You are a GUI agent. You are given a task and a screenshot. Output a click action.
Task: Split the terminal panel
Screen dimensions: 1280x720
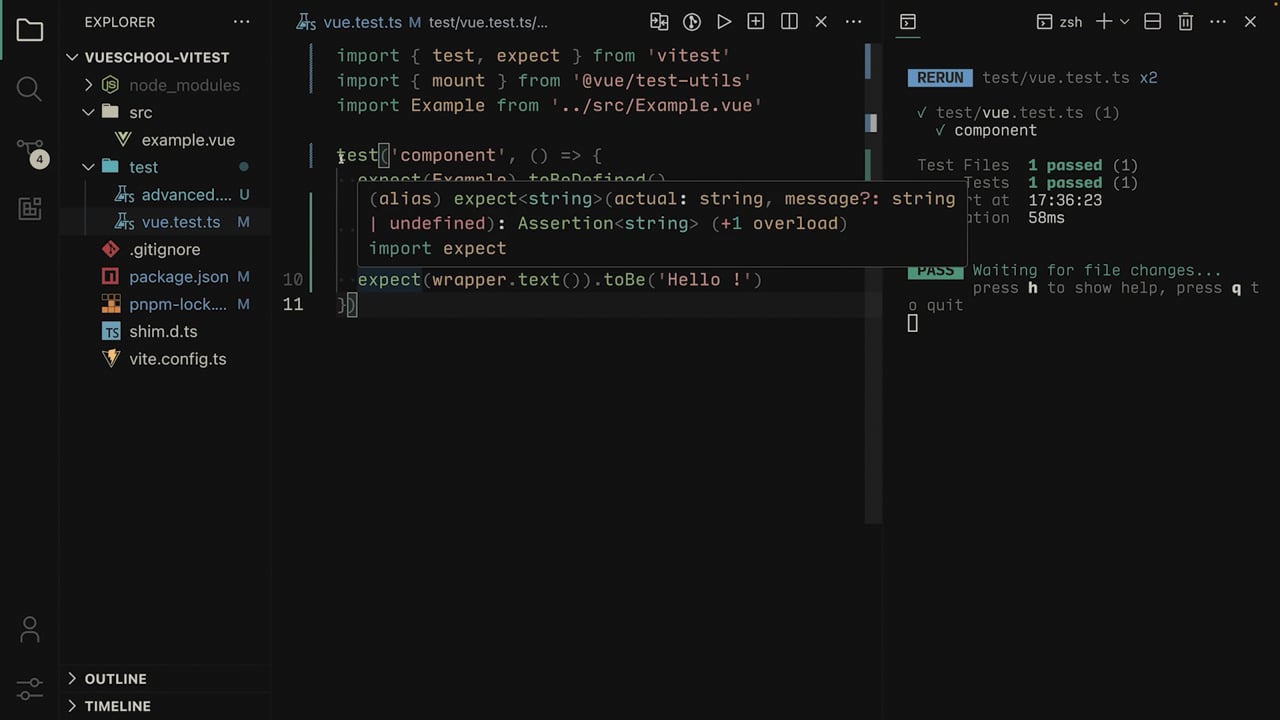[x=1152, y=22]
